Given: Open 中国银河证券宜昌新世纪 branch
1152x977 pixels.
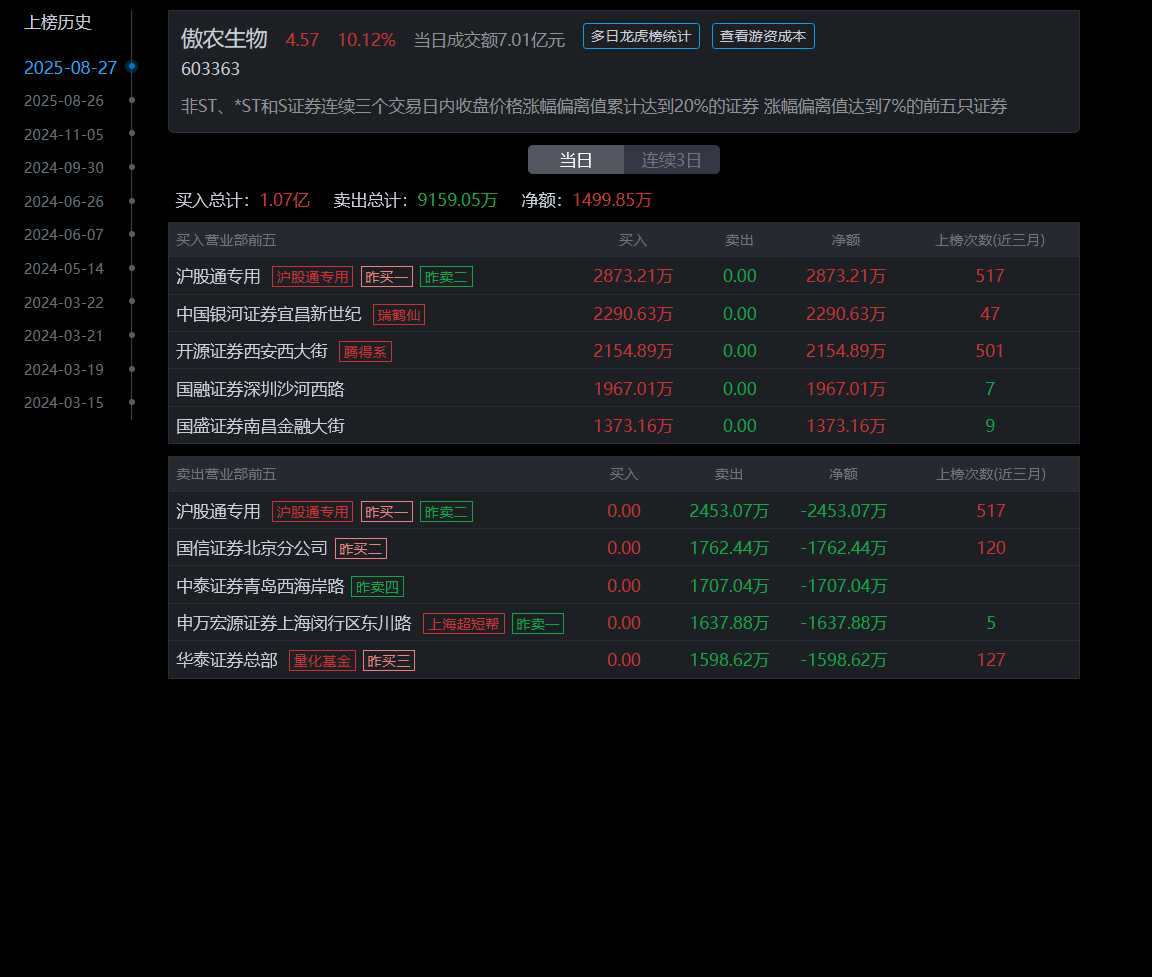Looking at the screenshot, I should pos(269,314).
